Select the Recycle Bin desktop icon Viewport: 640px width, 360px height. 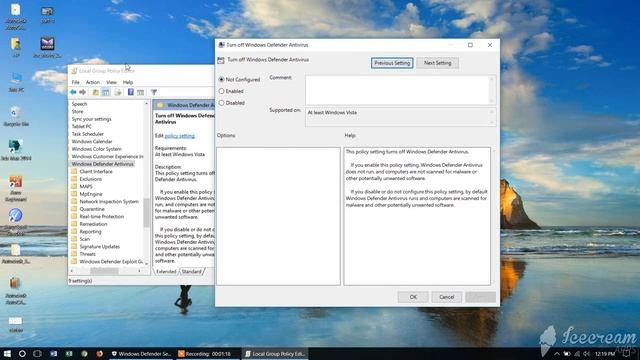[x=16, y=116]
